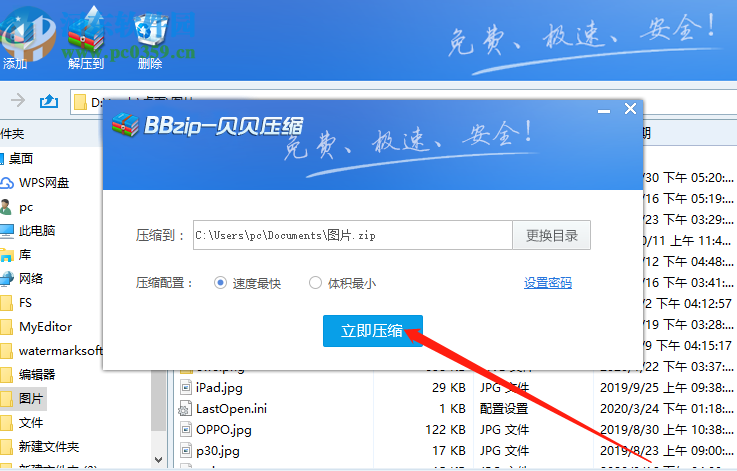This screenshot has height=471, width=737.
Task: Click the iPad.jpg file icon
Action: point(186,388)
